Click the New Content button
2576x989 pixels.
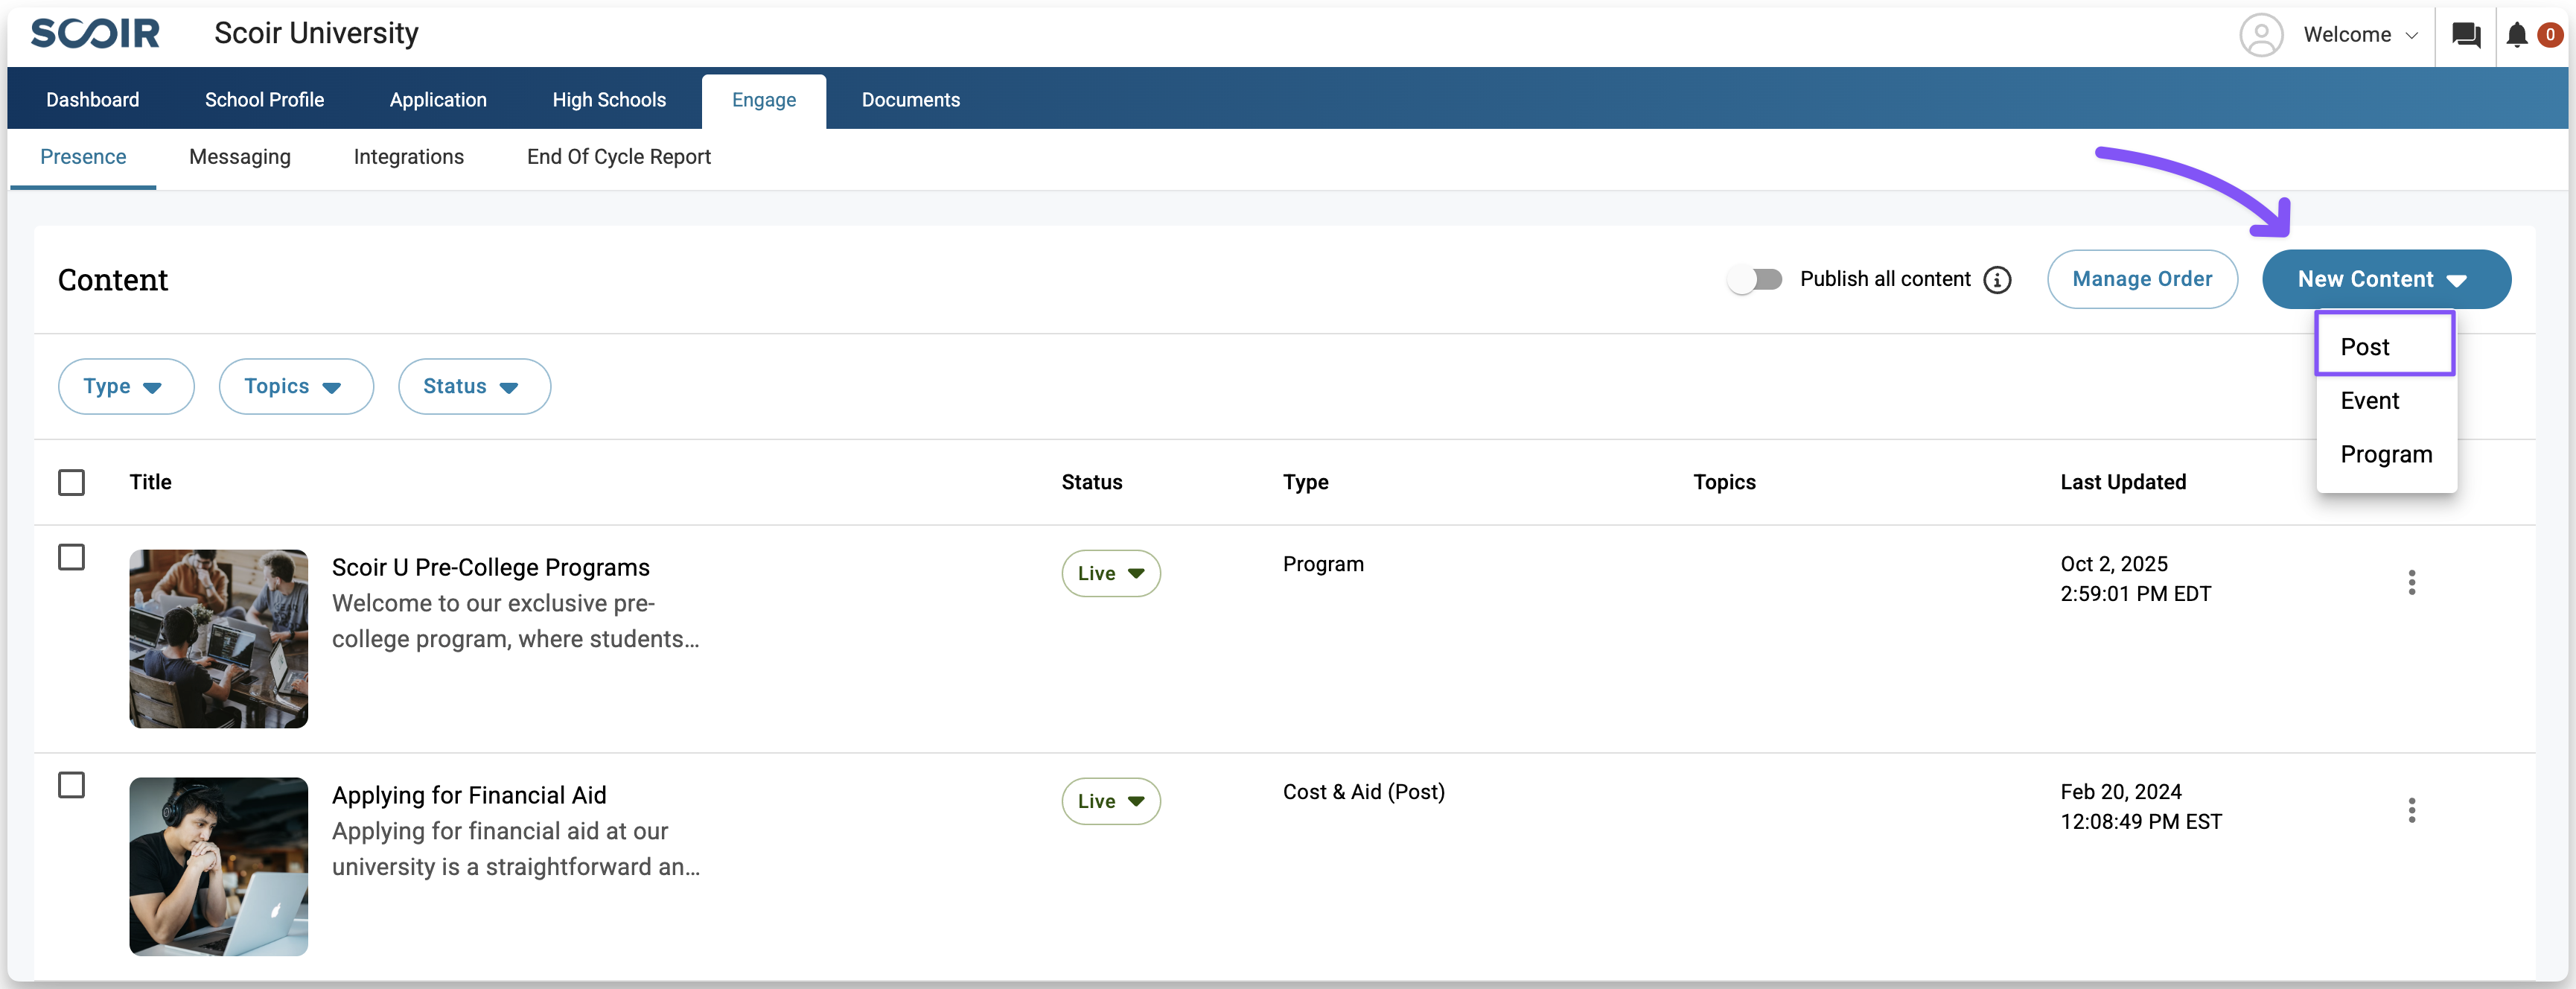coord(2384,279)
